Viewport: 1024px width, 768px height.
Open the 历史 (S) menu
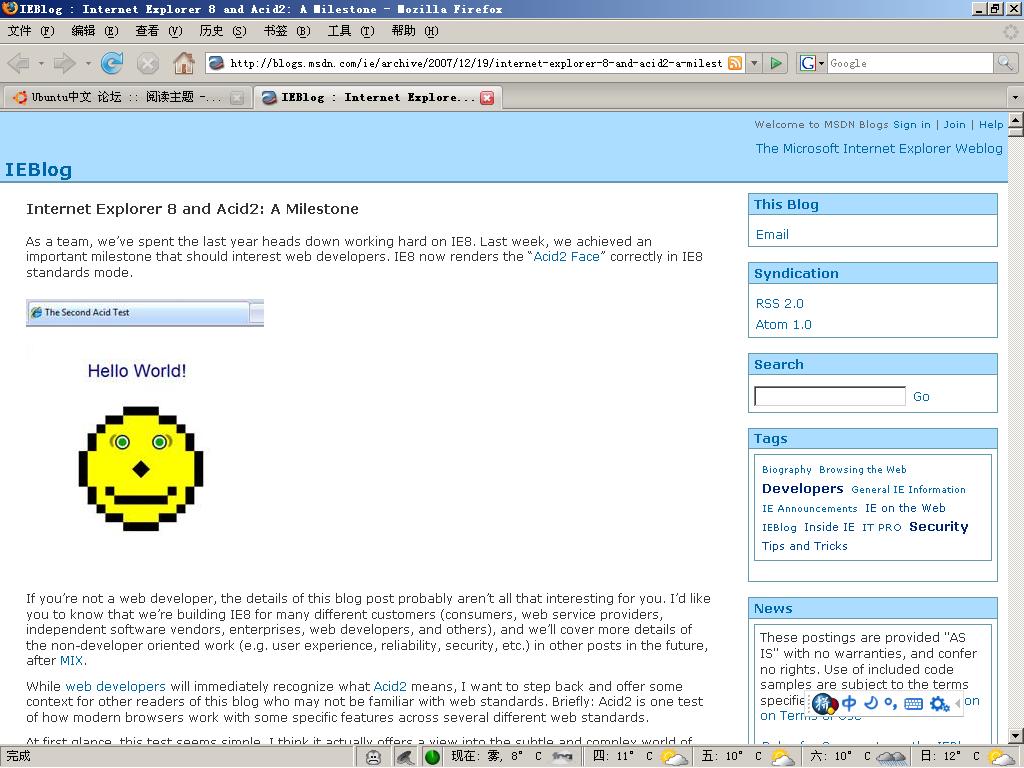pos(223,31)
